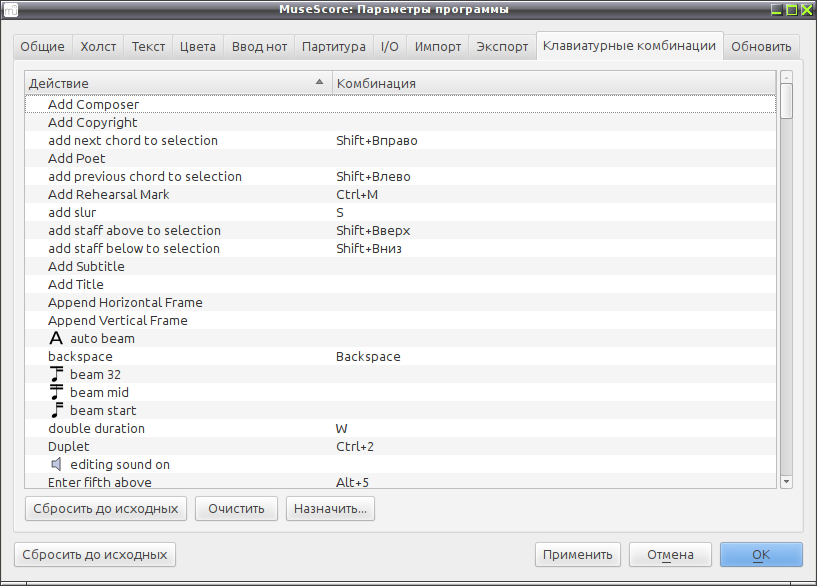817x586 pixels.
Task: Click the bottom-left Сбросить до исходных button
Action: point(95,555)
